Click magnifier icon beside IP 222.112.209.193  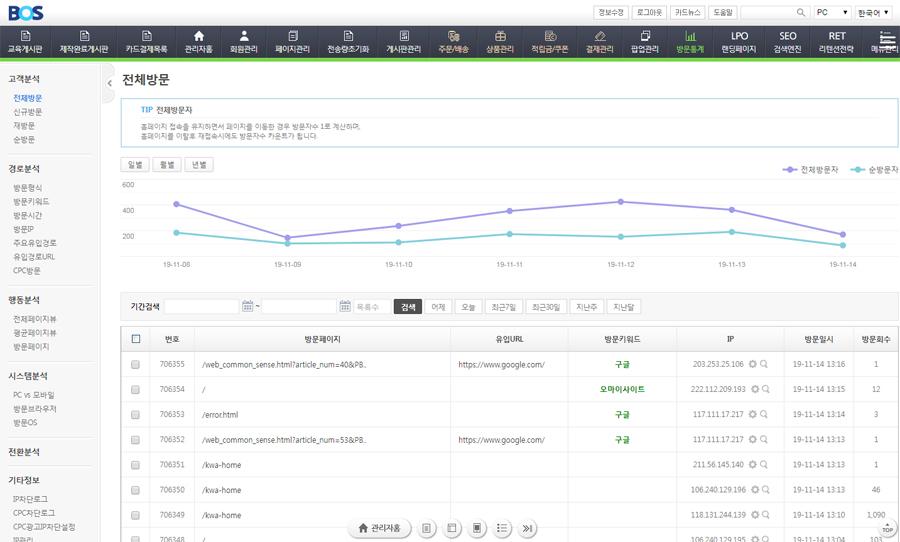(765, 390)
